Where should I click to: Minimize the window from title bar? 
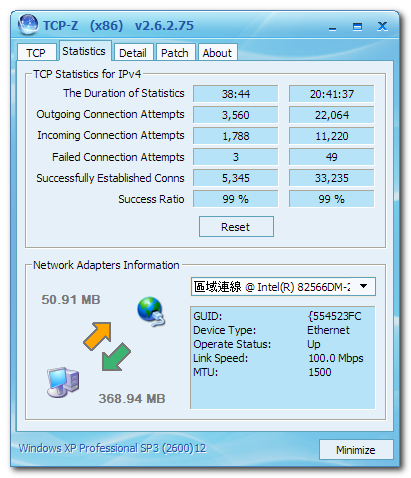[332, 27]
